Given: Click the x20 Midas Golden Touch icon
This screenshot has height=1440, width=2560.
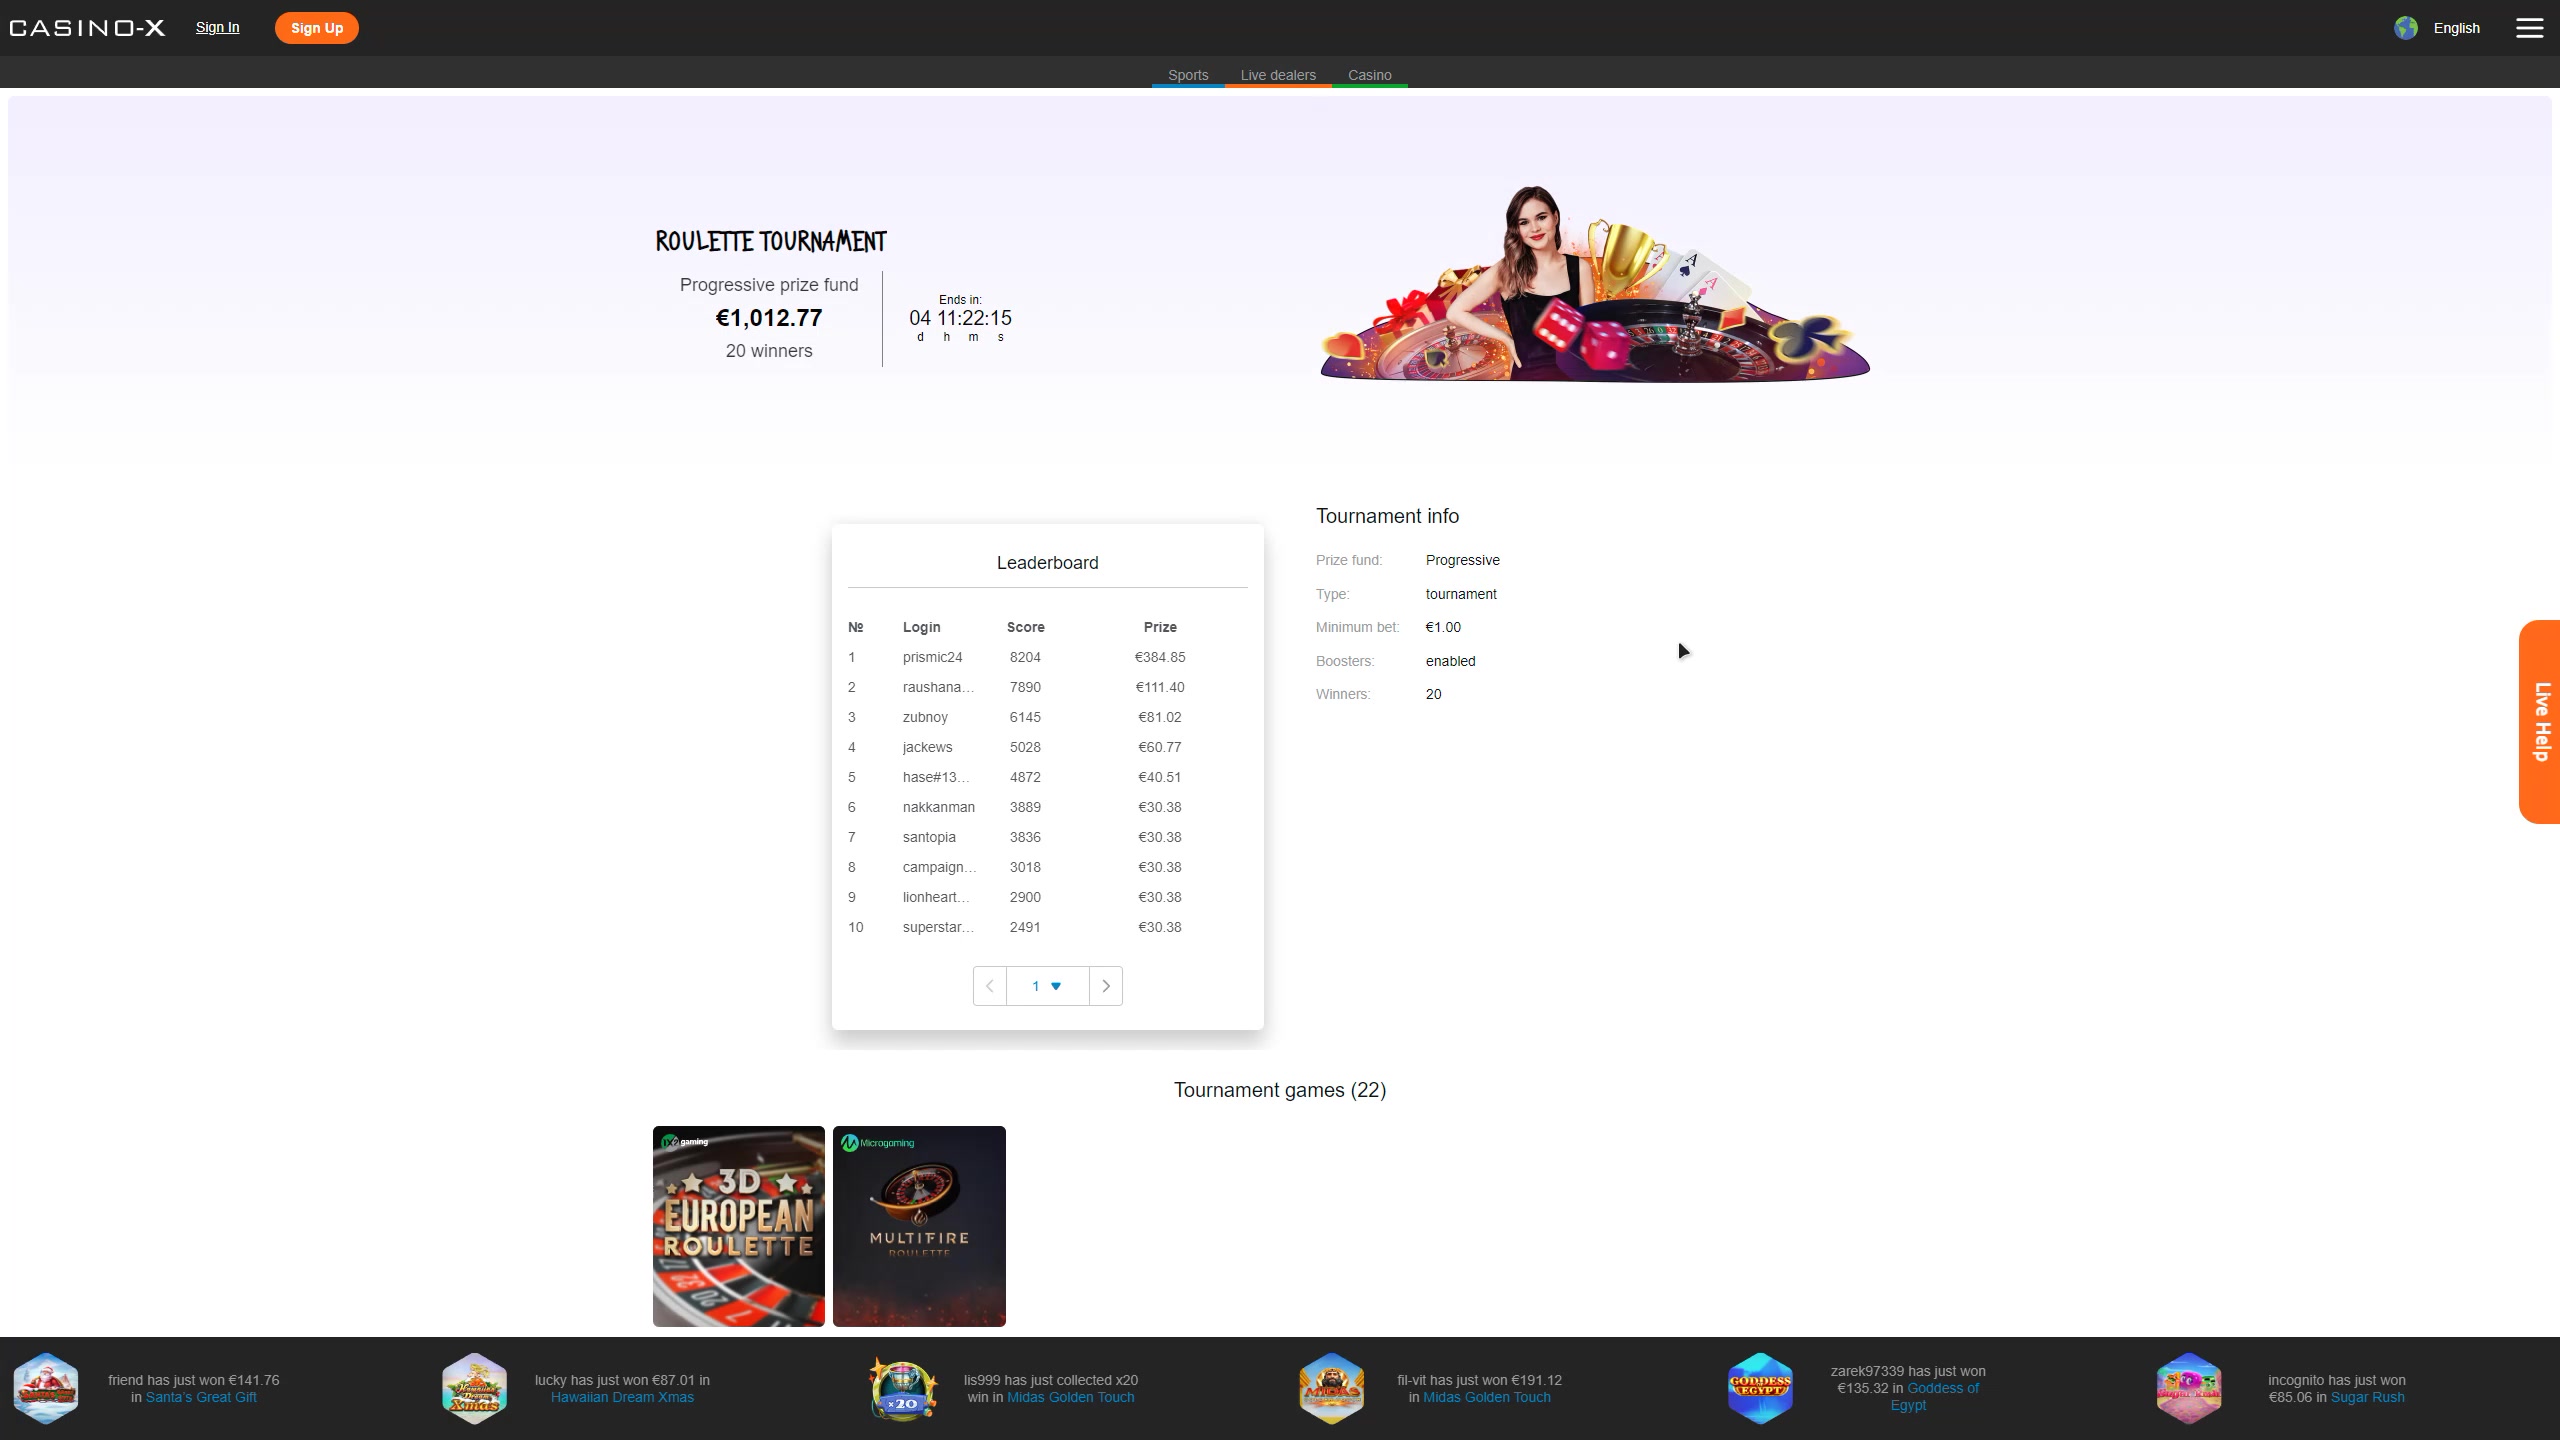Looking at the screenshot, I should [903, 1388].
